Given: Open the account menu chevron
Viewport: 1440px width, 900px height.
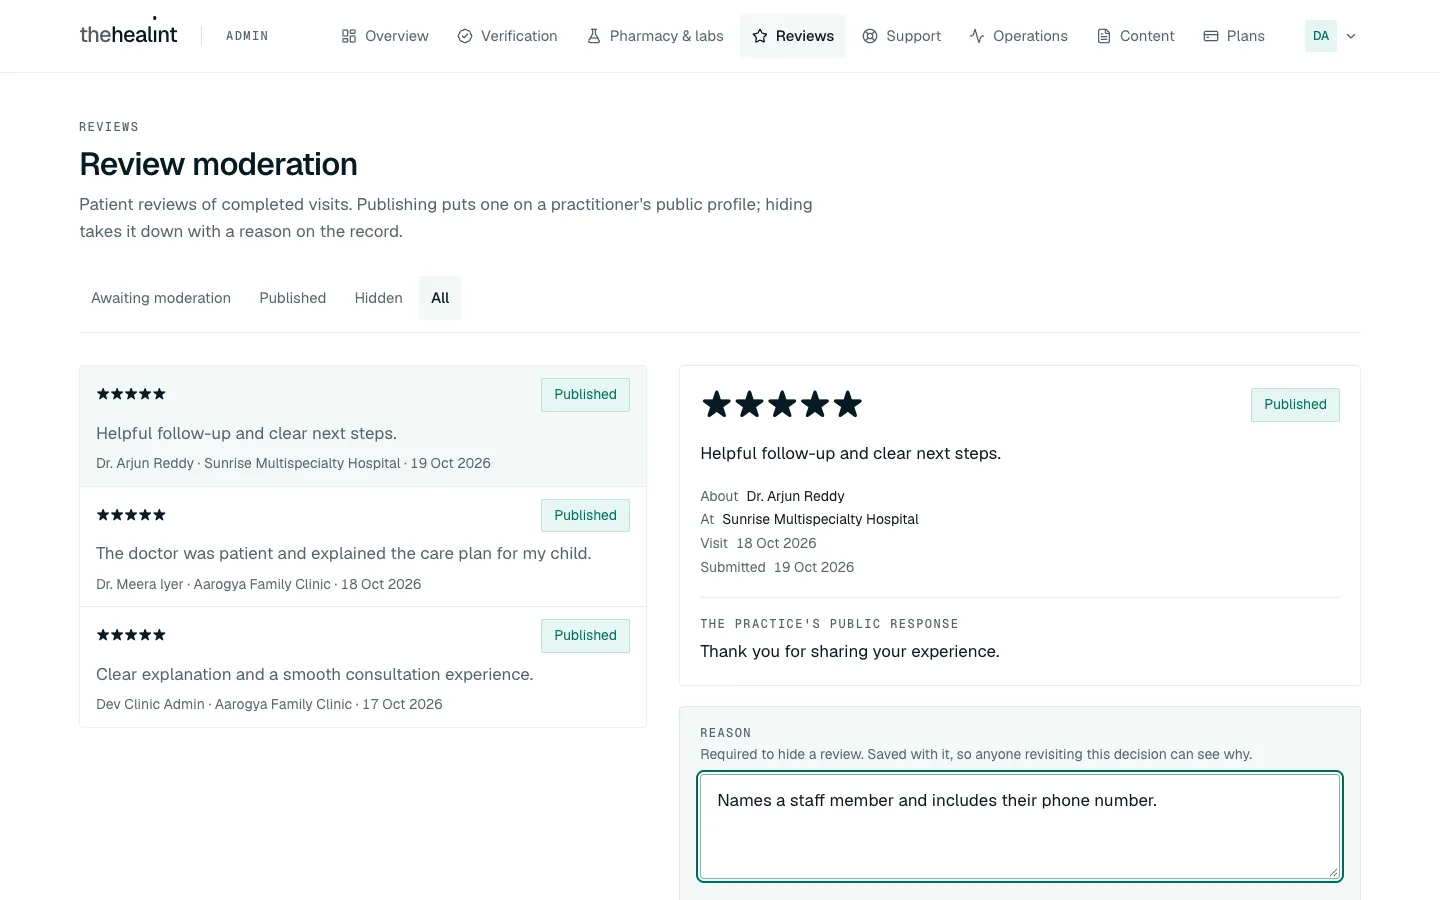Looking at the screenshot, I should [x=1351, y=36].
